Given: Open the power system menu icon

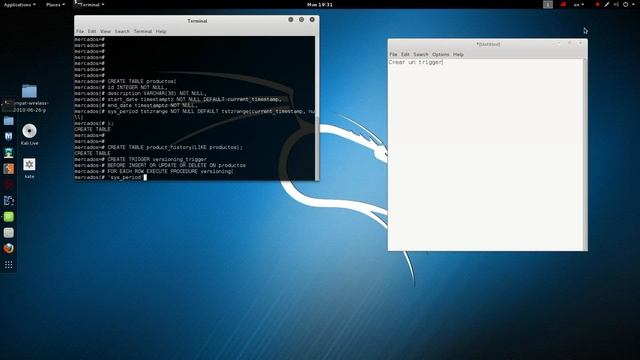Looking at the screenshot, I should point(628,4).
